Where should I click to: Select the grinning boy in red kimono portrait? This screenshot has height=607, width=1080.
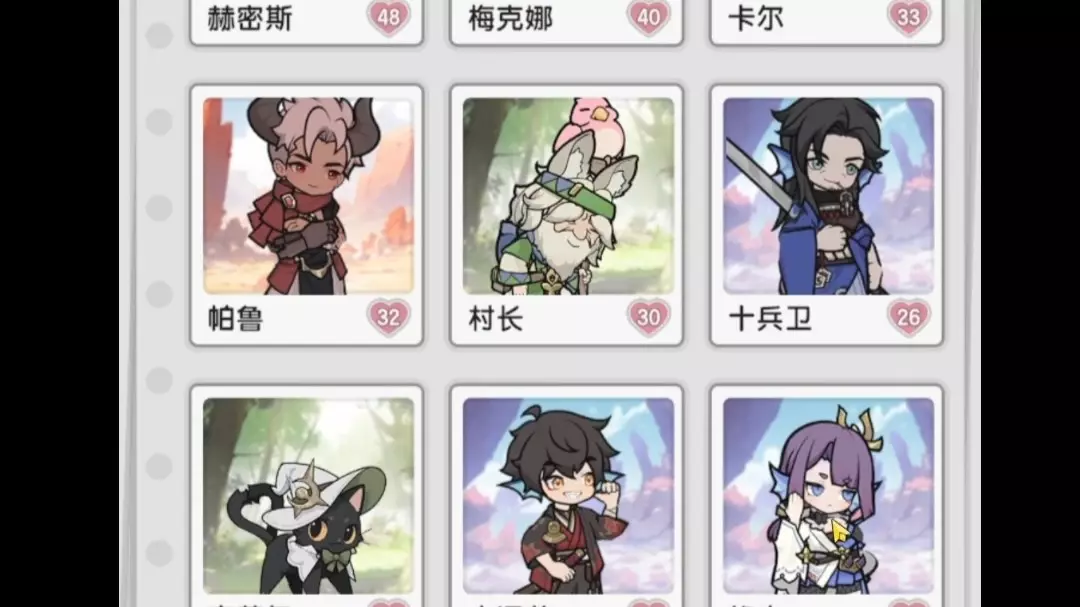pyautogui.click(x=568, y=496)
